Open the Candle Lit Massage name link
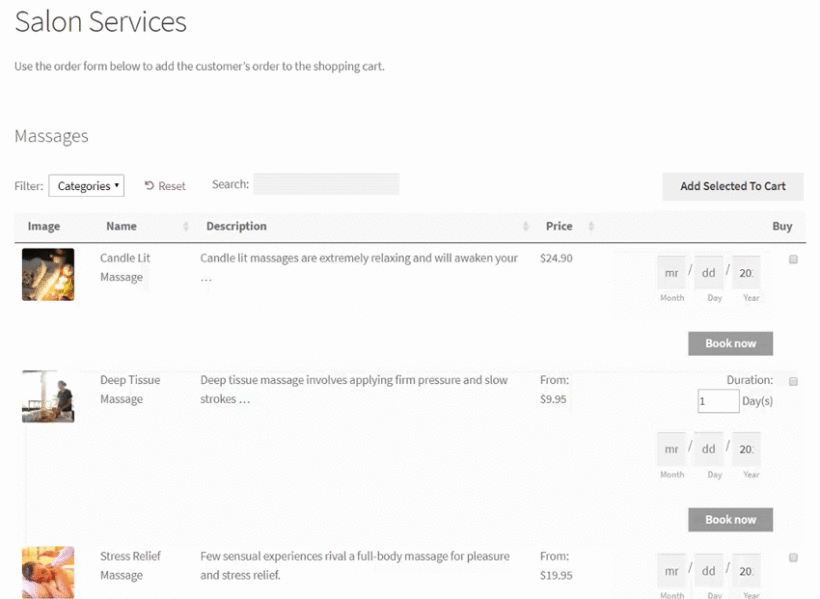The image size is (820, 599). tap(124, 267)
